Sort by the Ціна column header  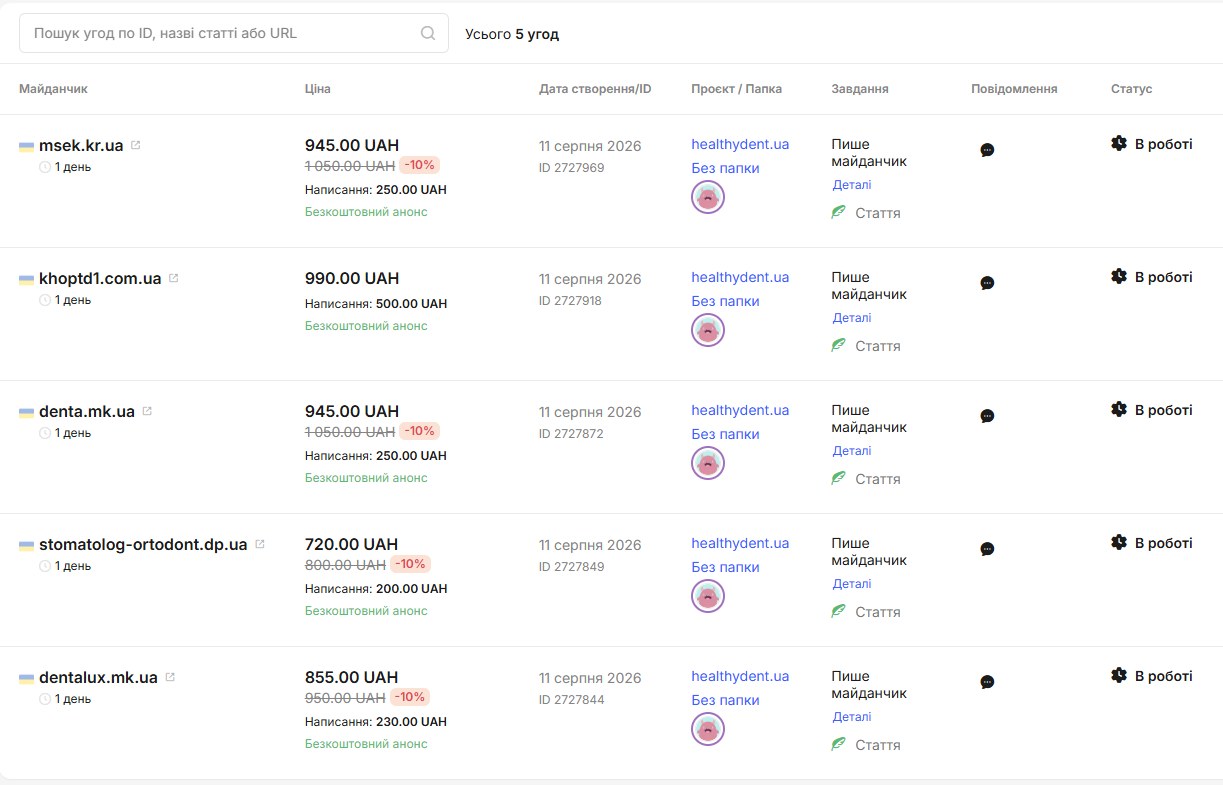coord(318,89)
